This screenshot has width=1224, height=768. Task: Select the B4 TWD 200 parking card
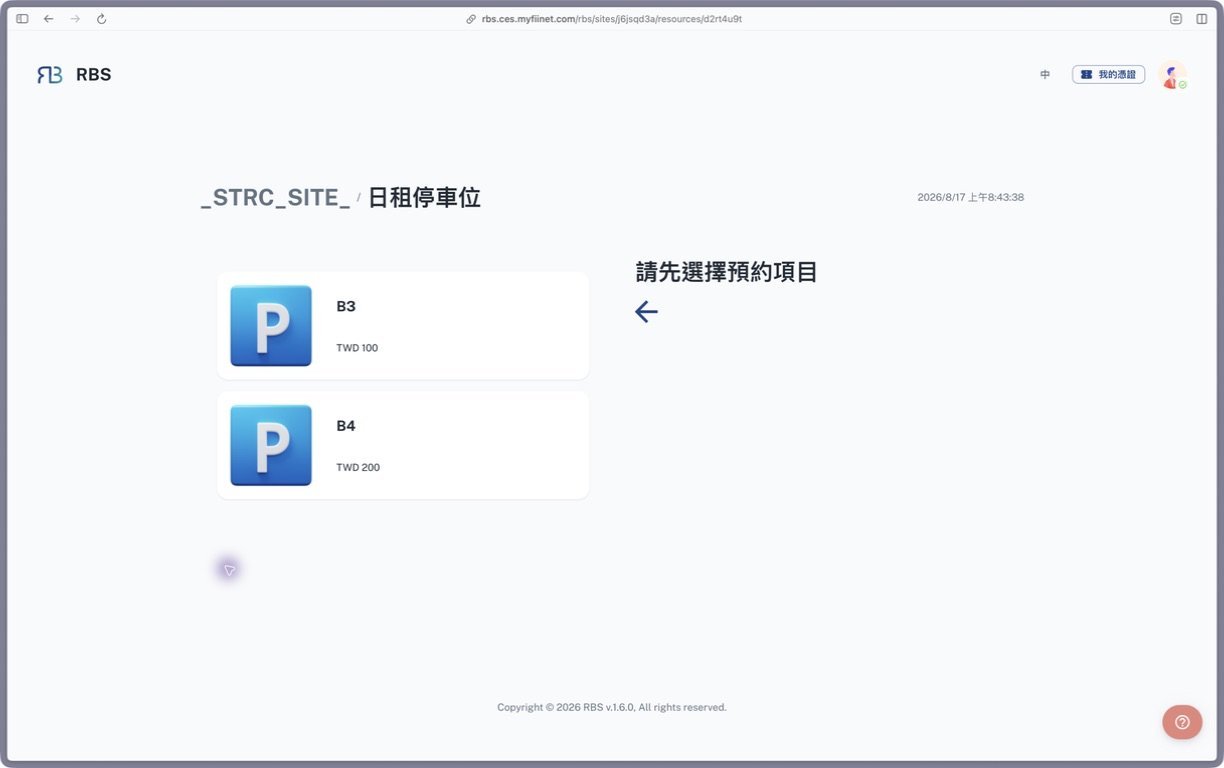403,445
